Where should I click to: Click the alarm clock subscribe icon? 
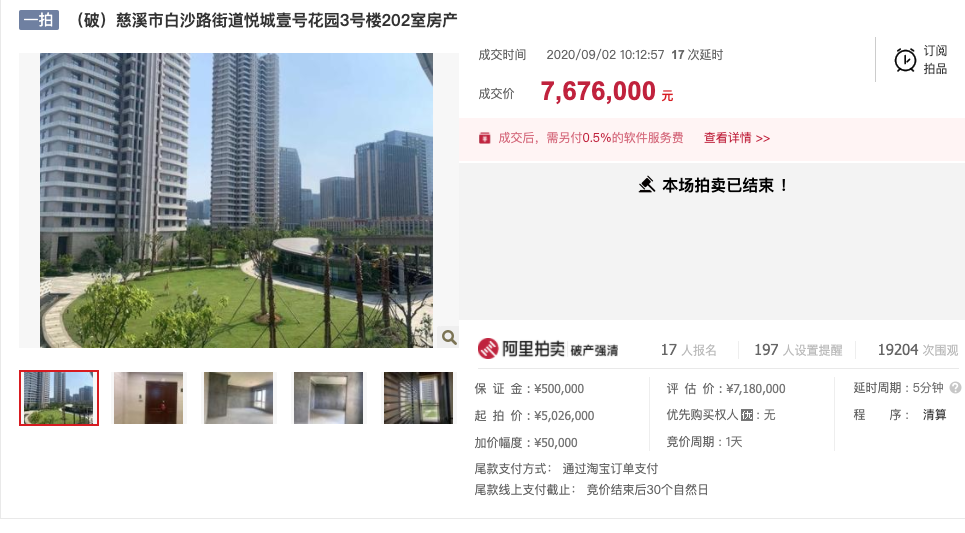[x=905, y=60]
